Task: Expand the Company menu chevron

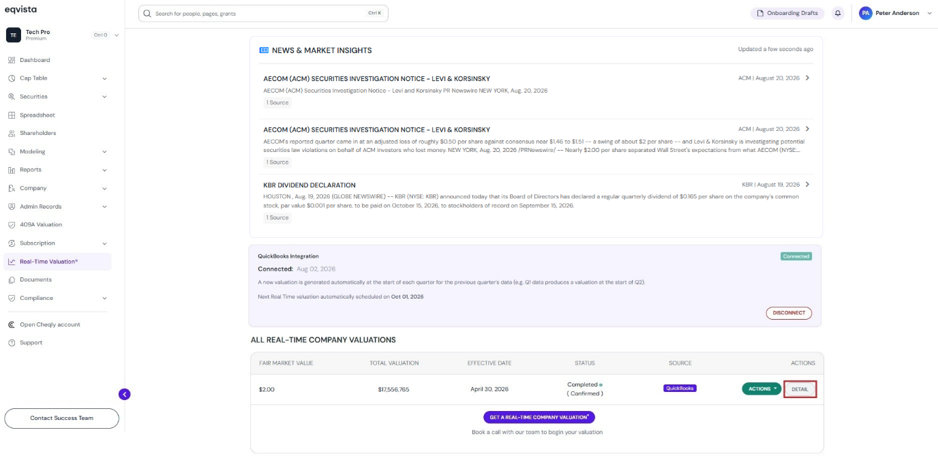Action: (104, 188)
